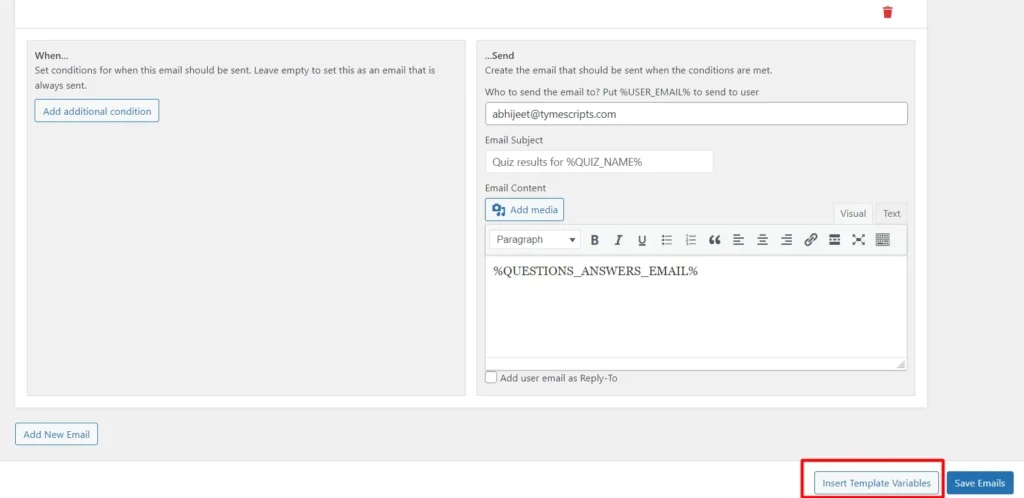The width and height of the screenshot is (1024, 498).
Task: Align text right
Action: pos(786,240)
